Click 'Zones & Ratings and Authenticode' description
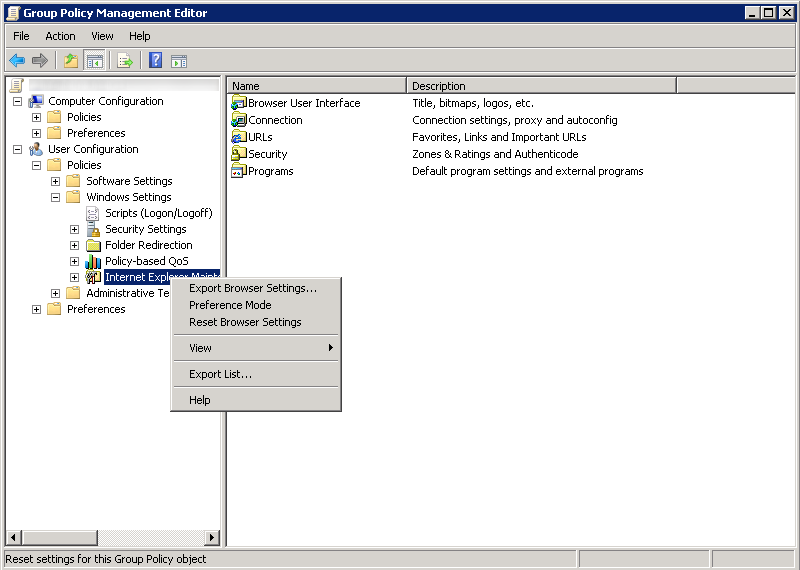The image size is (800, 570). pos(495,154)
